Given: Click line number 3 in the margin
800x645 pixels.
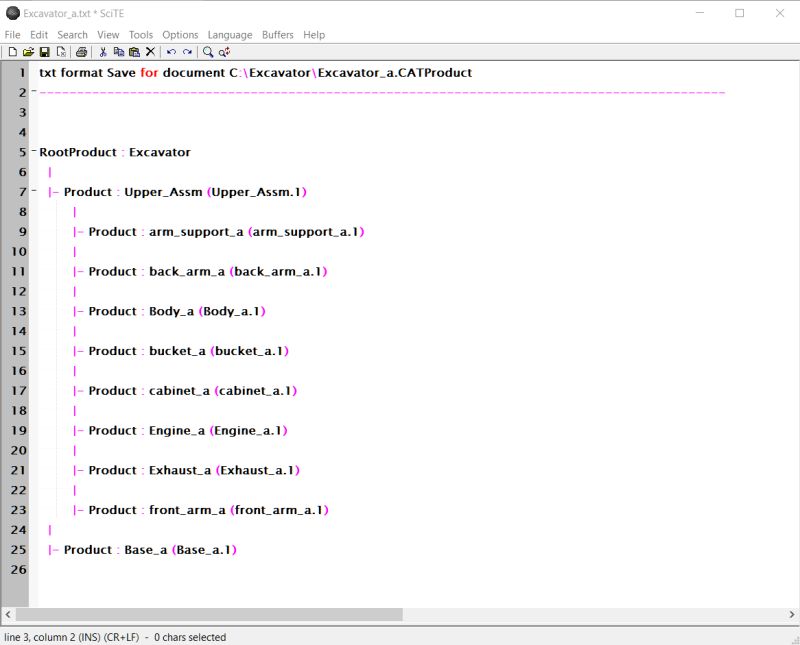Looking at the screenshot, I should (22, 112).
